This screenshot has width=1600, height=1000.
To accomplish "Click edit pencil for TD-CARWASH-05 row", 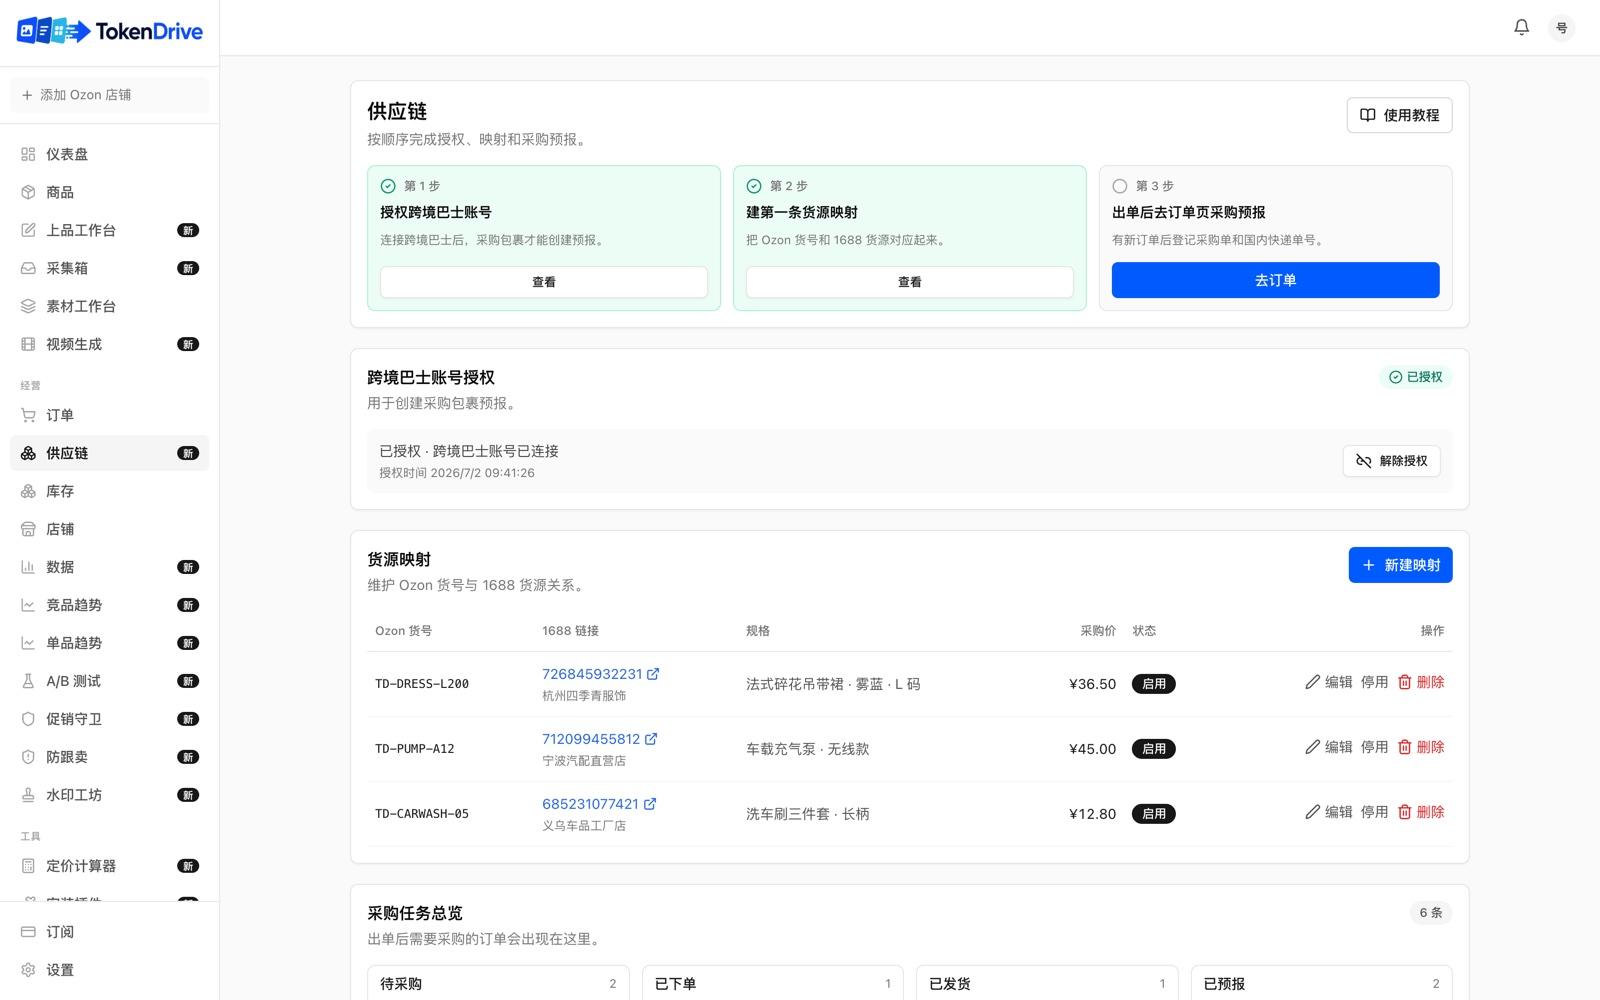I will click(x=1313, y=812).
